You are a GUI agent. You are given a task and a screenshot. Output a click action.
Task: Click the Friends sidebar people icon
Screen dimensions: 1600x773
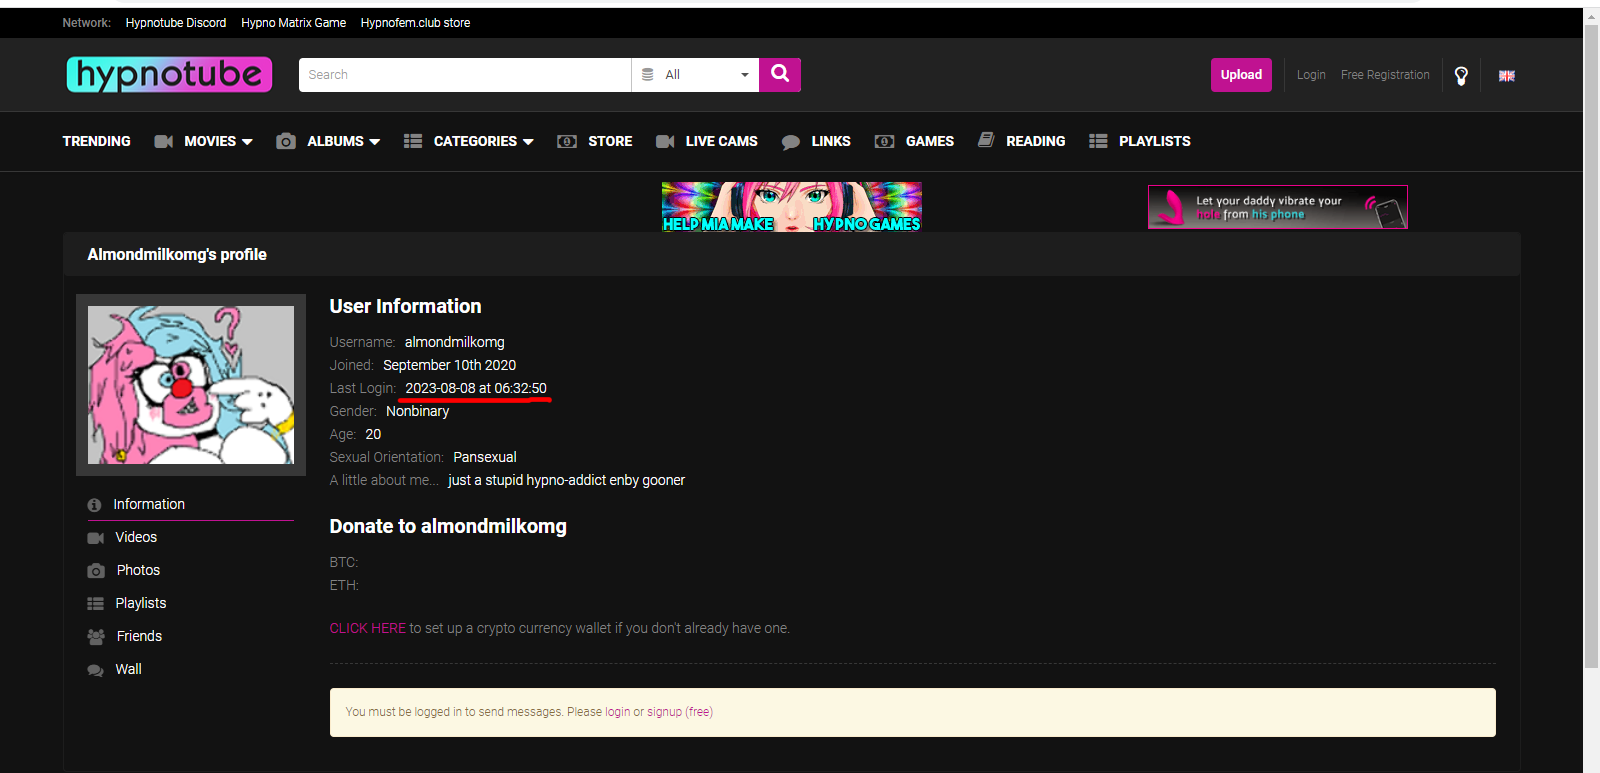click(96, 637)
